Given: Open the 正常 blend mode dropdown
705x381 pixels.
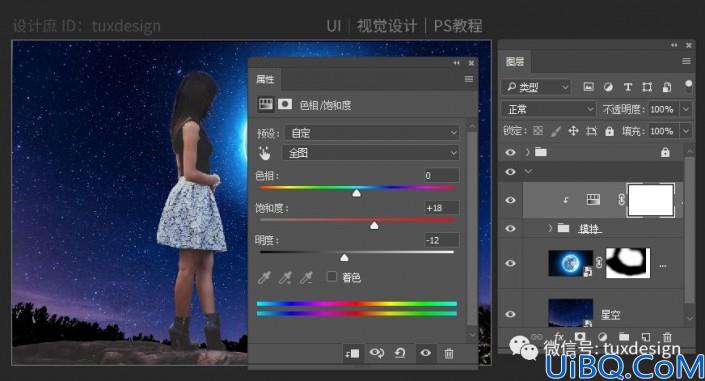Looking at the screenshot, I should (x=549, y=109).
